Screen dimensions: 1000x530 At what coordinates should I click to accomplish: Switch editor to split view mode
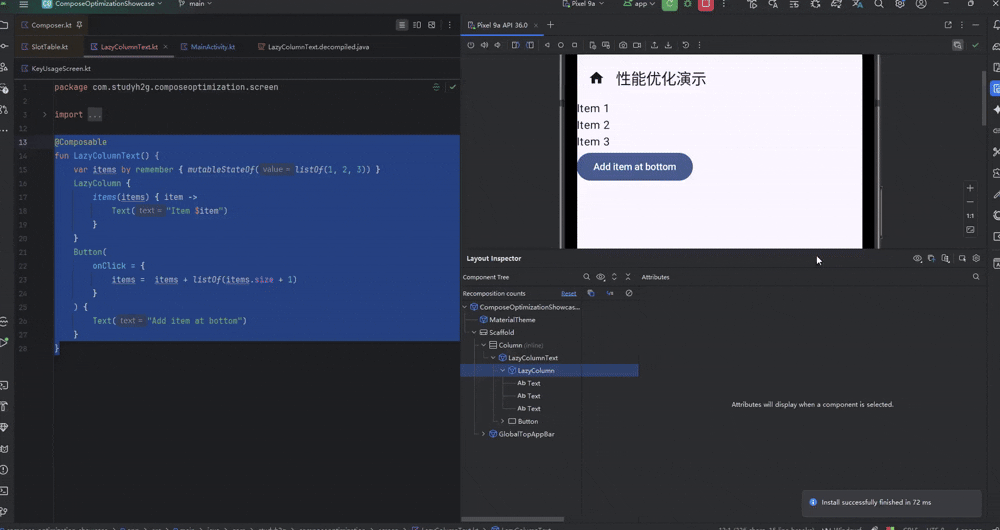417,25
